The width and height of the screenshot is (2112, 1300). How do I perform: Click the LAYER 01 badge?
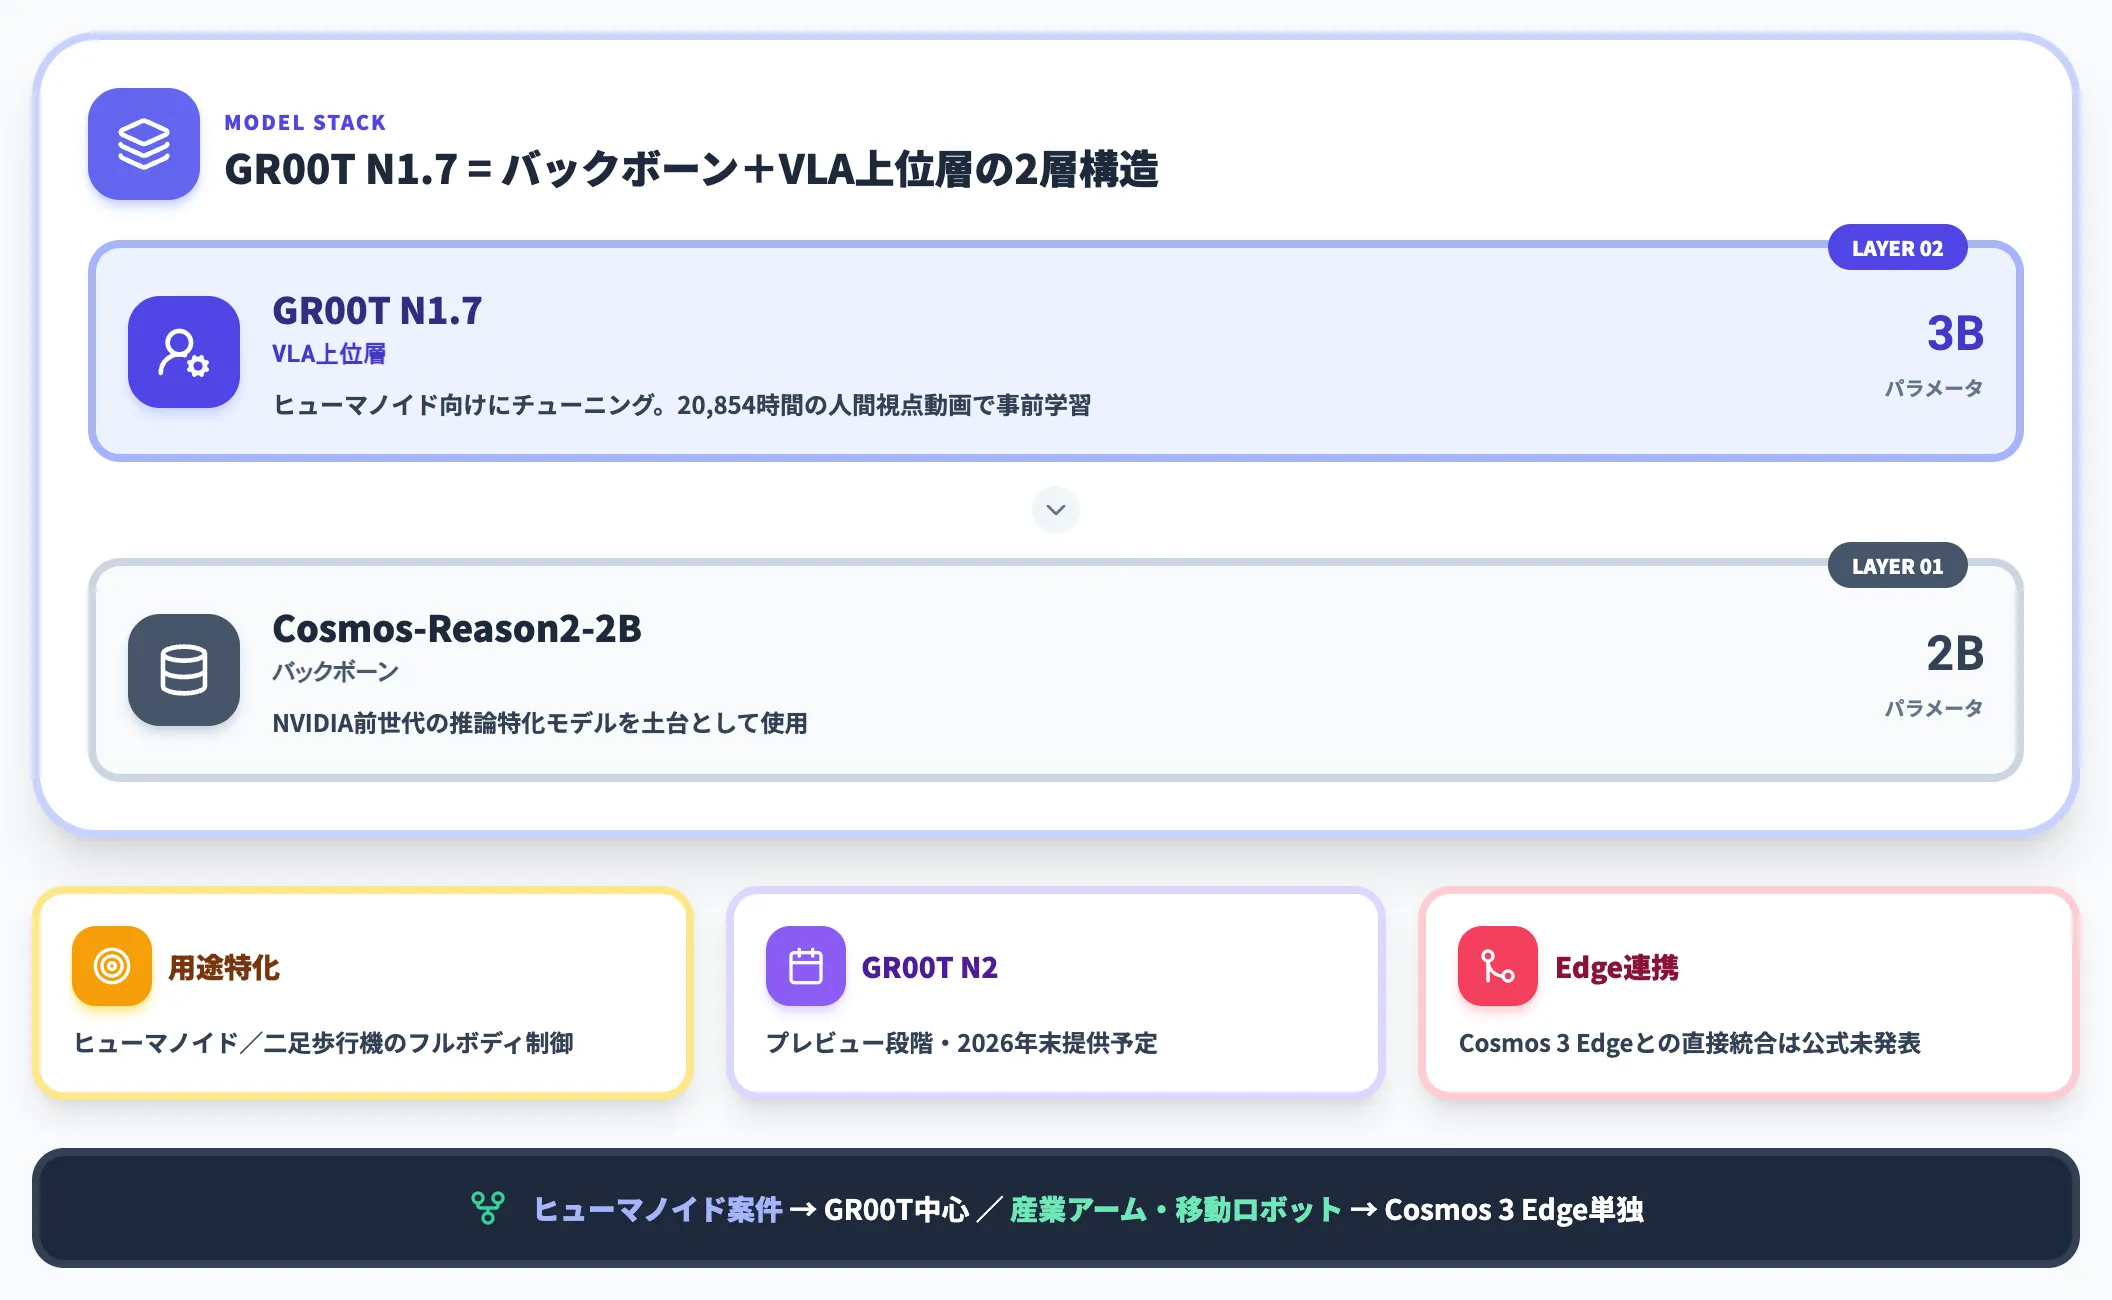coord(1897,566)
